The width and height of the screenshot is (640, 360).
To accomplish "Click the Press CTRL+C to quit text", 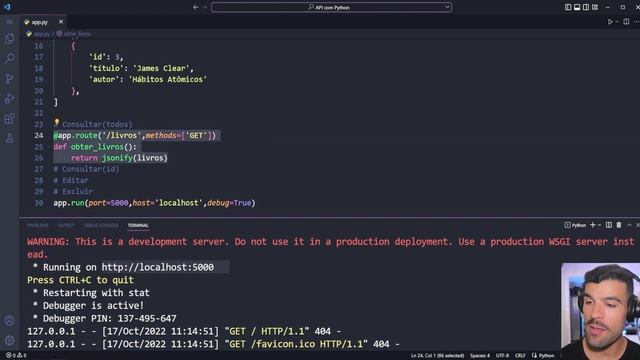I will pos(80,280).
